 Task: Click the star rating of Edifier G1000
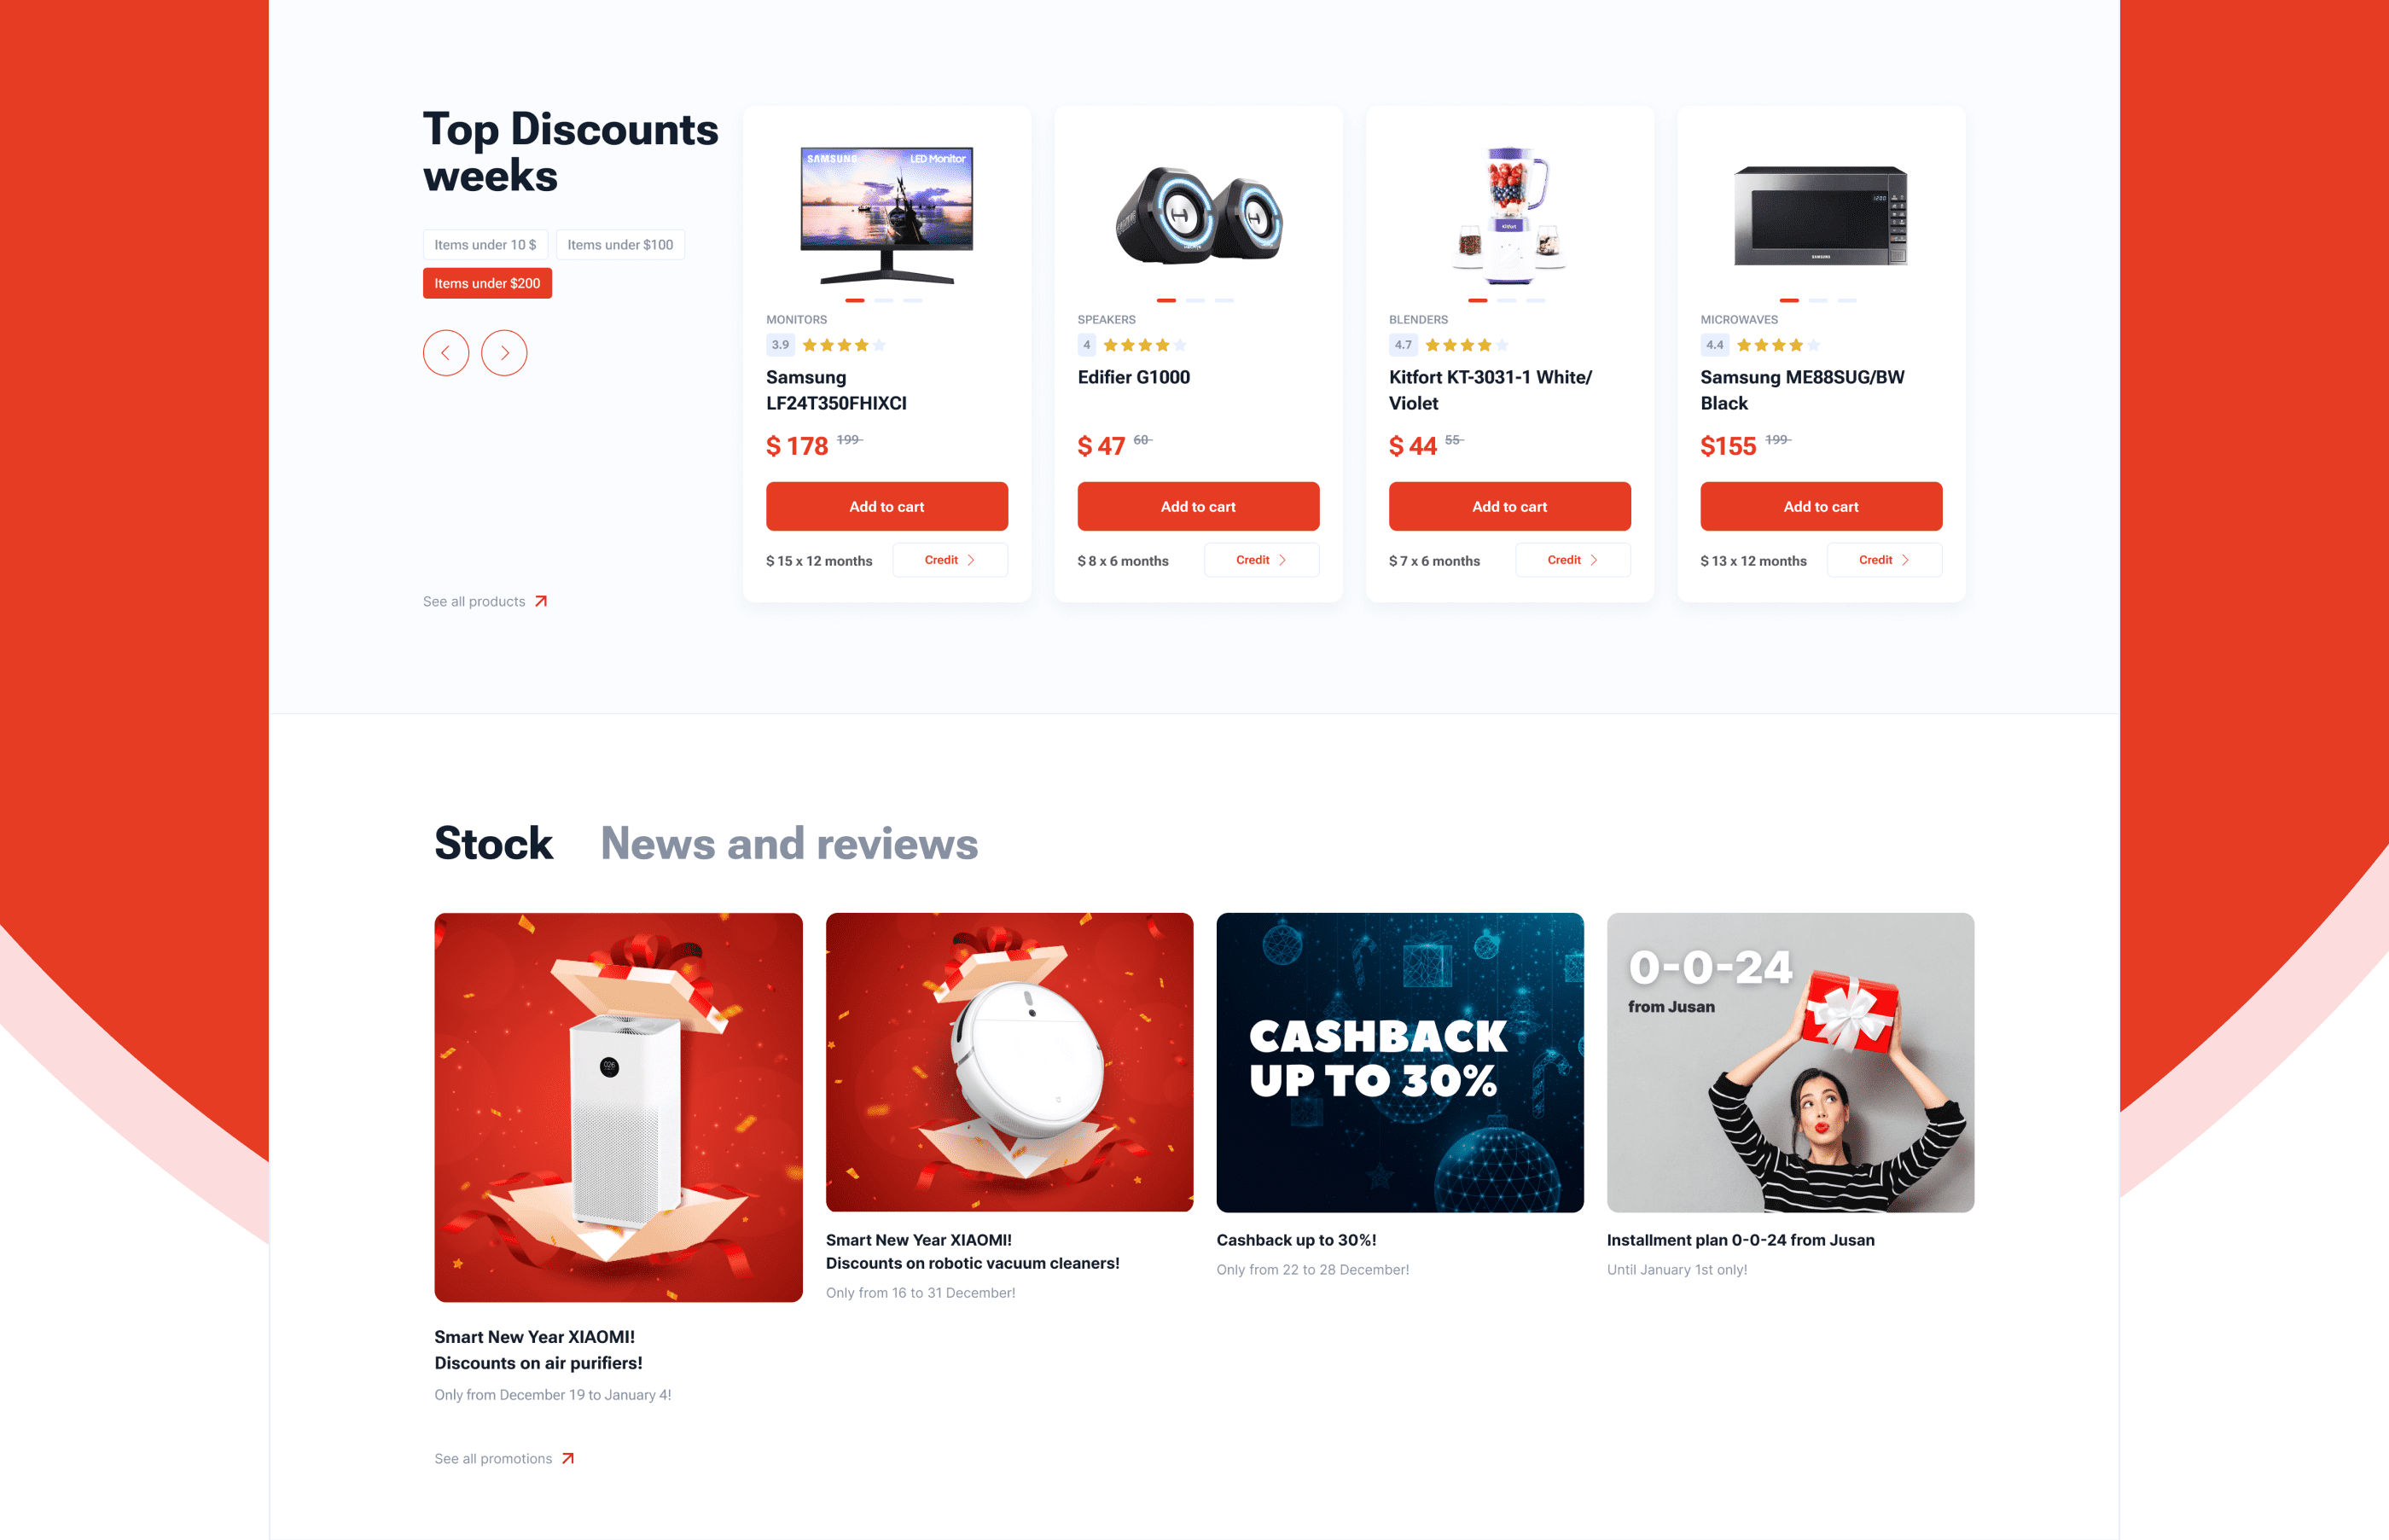point(1145,345)
